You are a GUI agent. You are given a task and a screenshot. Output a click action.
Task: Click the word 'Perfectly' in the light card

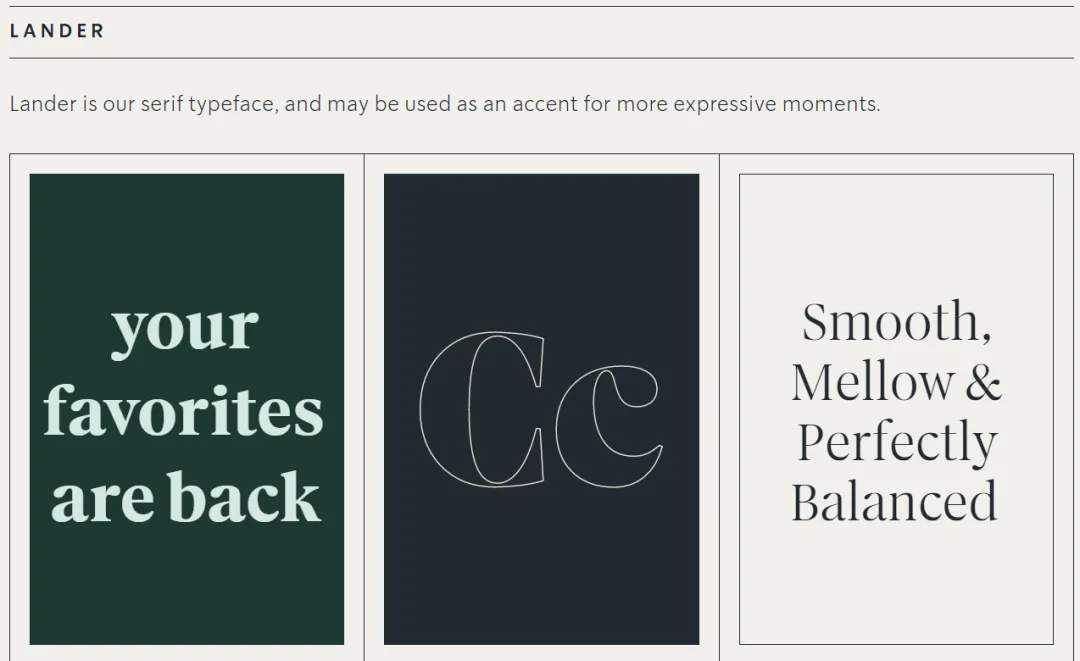897,443
